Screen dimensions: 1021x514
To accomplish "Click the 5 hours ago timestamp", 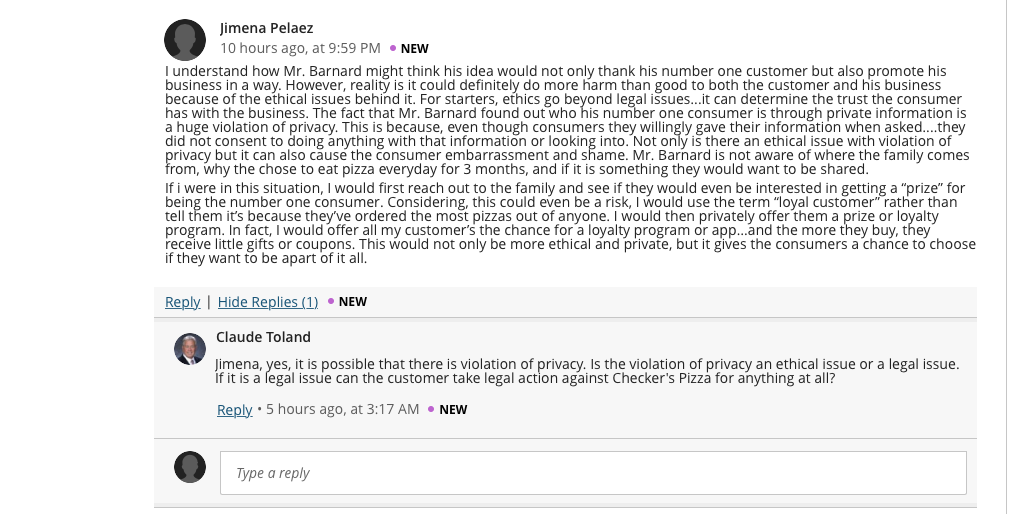I will click(x=343, y=409).
